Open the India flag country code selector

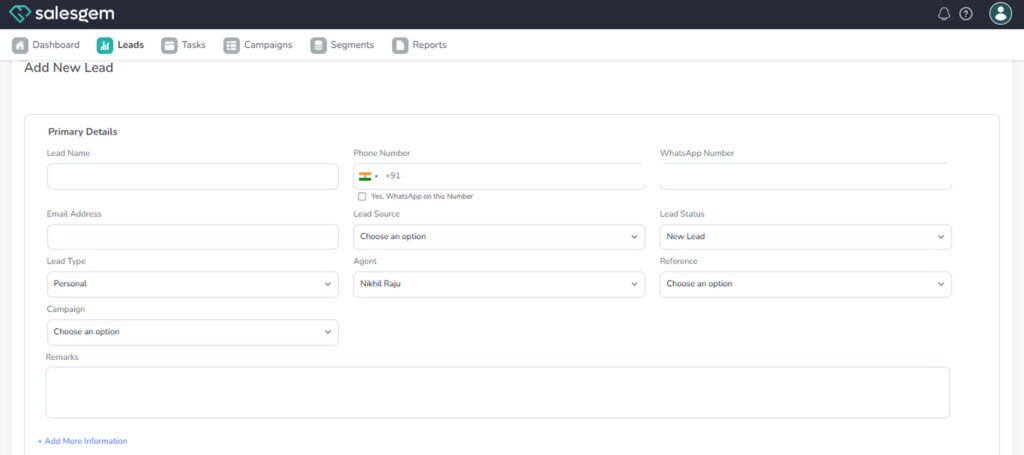click(367, 176)
